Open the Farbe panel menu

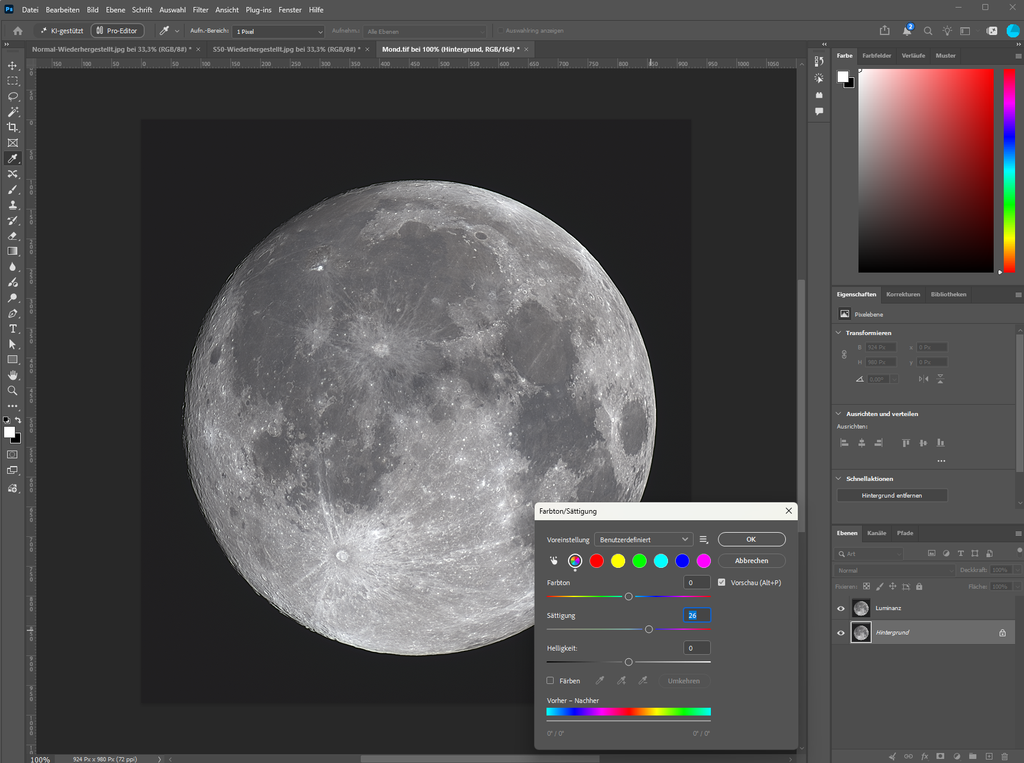coord(1017,56)
